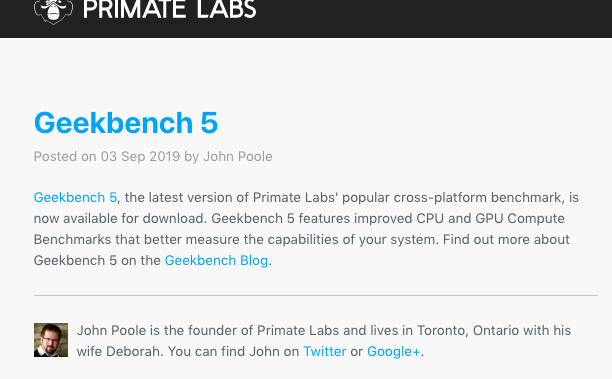
Task: Open the PRIMATE LABS wordmark in header
Action: click(x=169, y=9)
